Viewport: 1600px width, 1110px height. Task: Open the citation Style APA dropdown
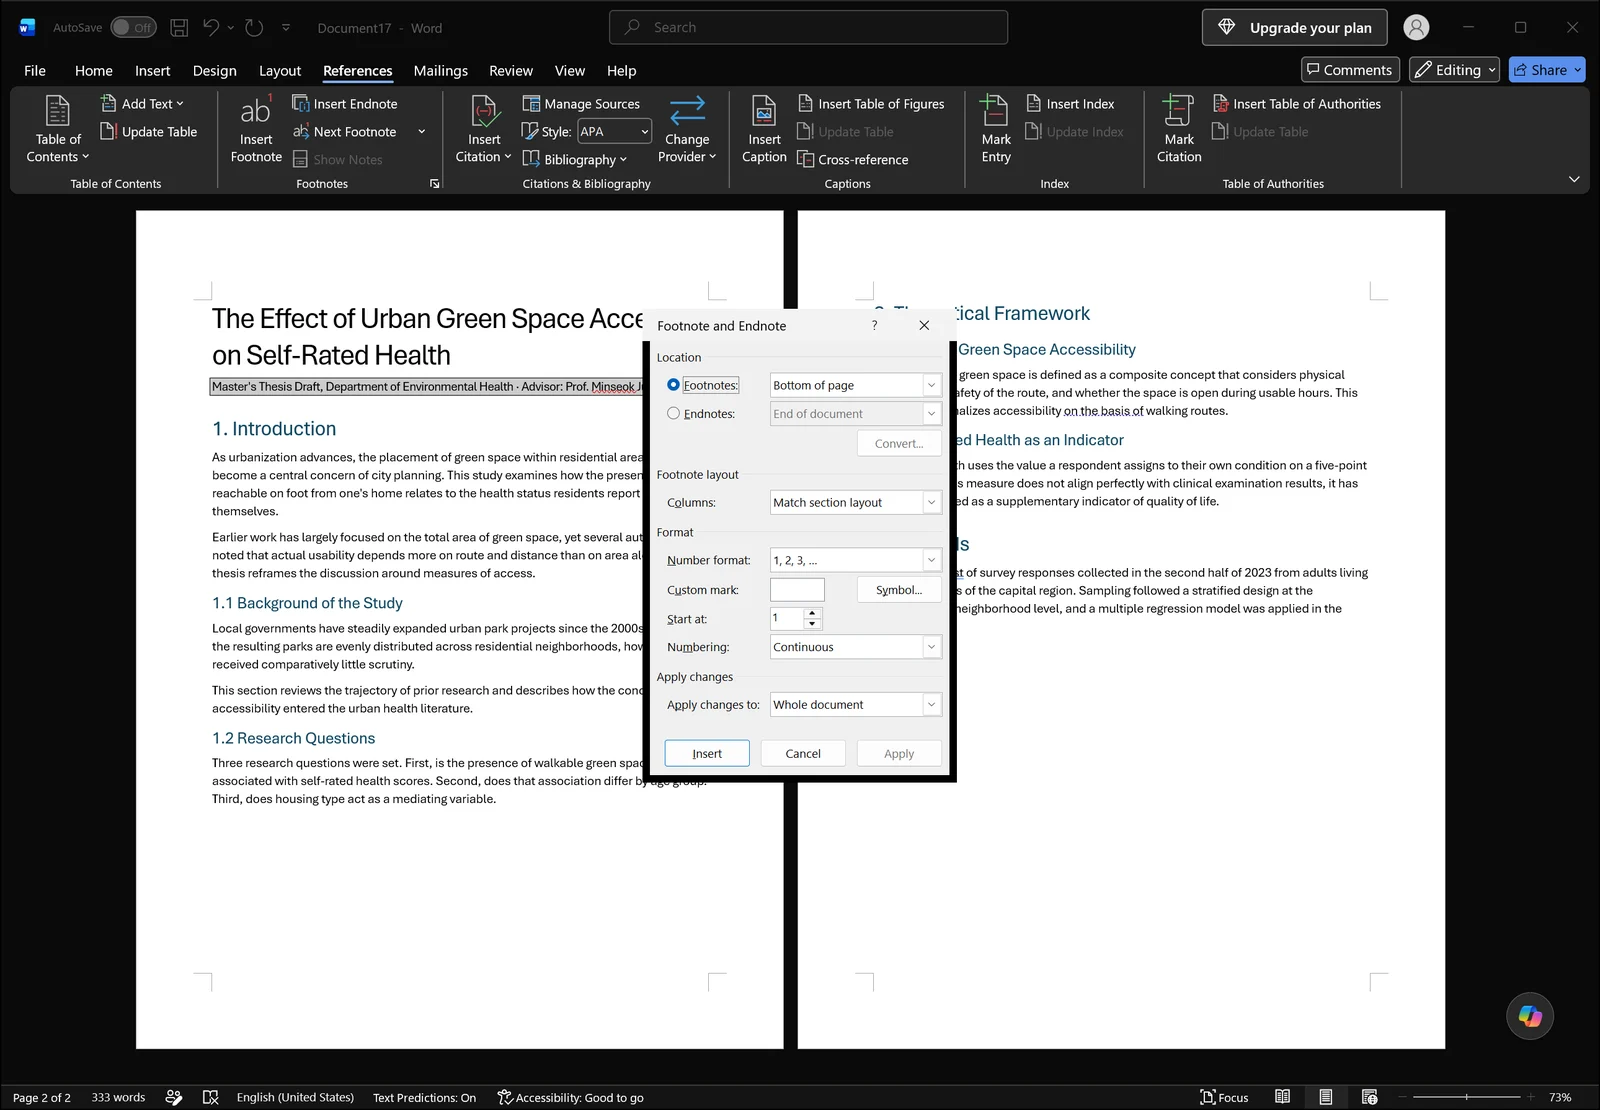614,131
